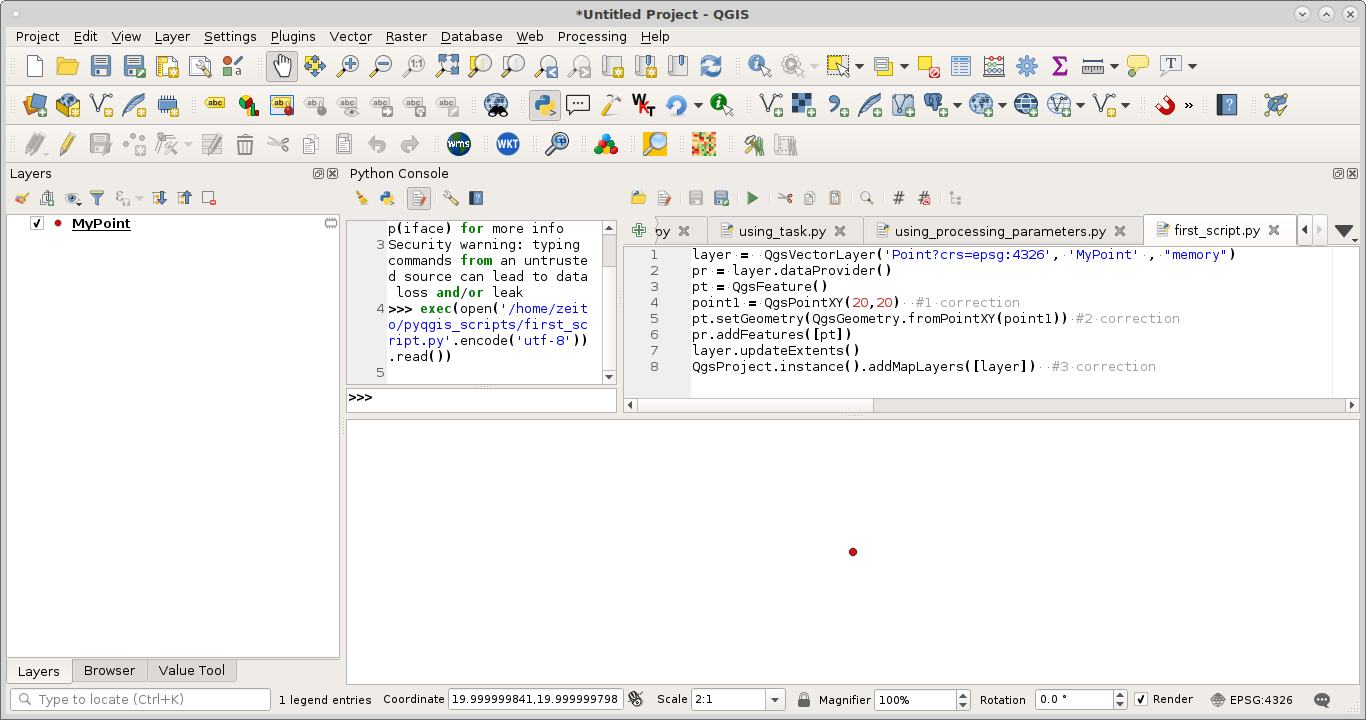Viewport: 1366px width, 720px height.
Task: Expand the Add PostGIS Layer dropdown arrow
Action: click(x=957, y=105)
